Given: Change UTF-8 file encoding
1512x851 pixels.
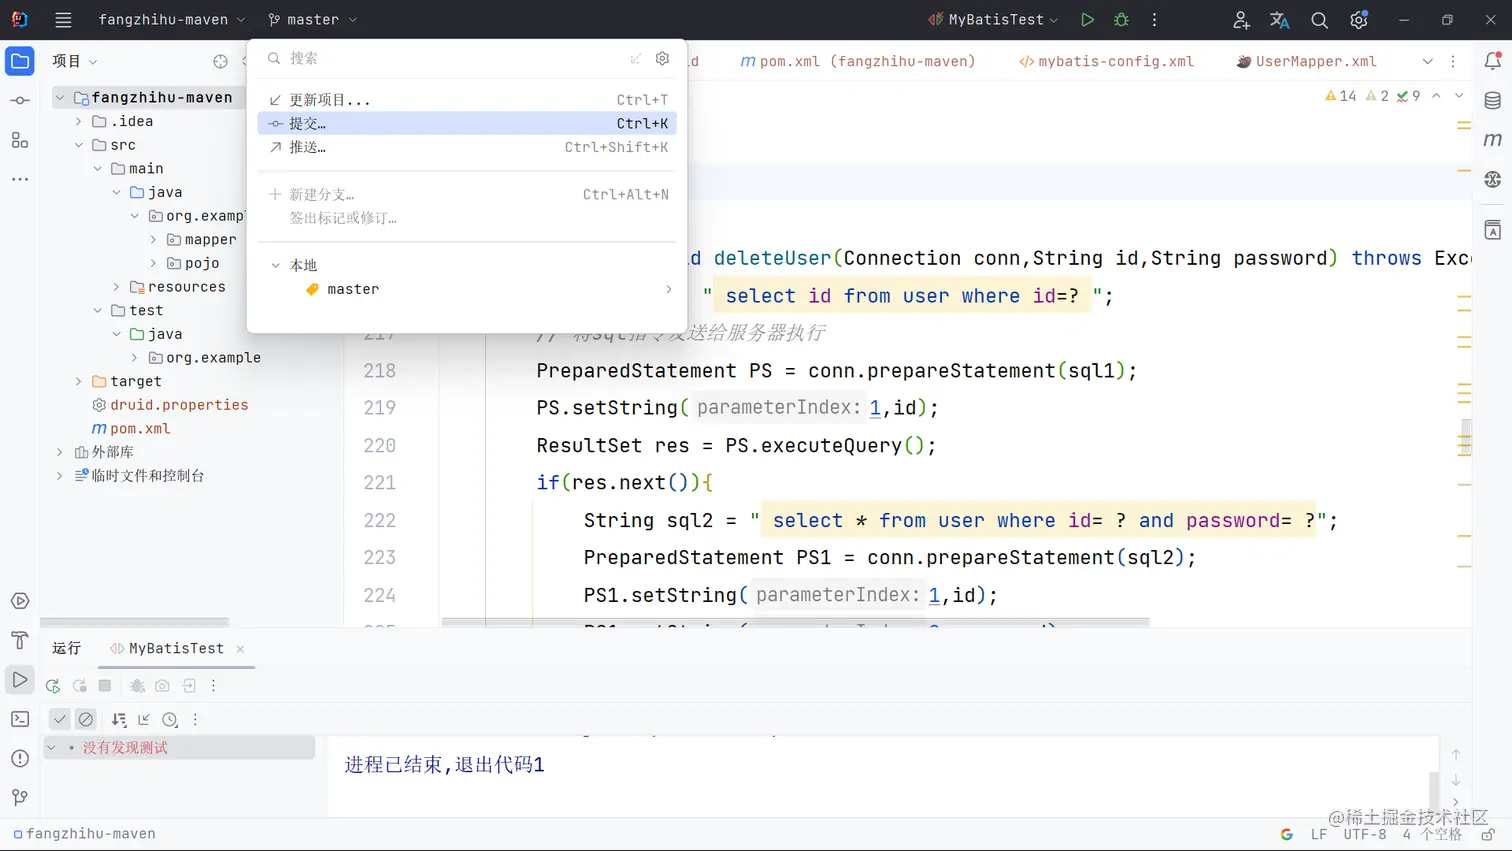Looking at the screenshot, I should 1364,833.
